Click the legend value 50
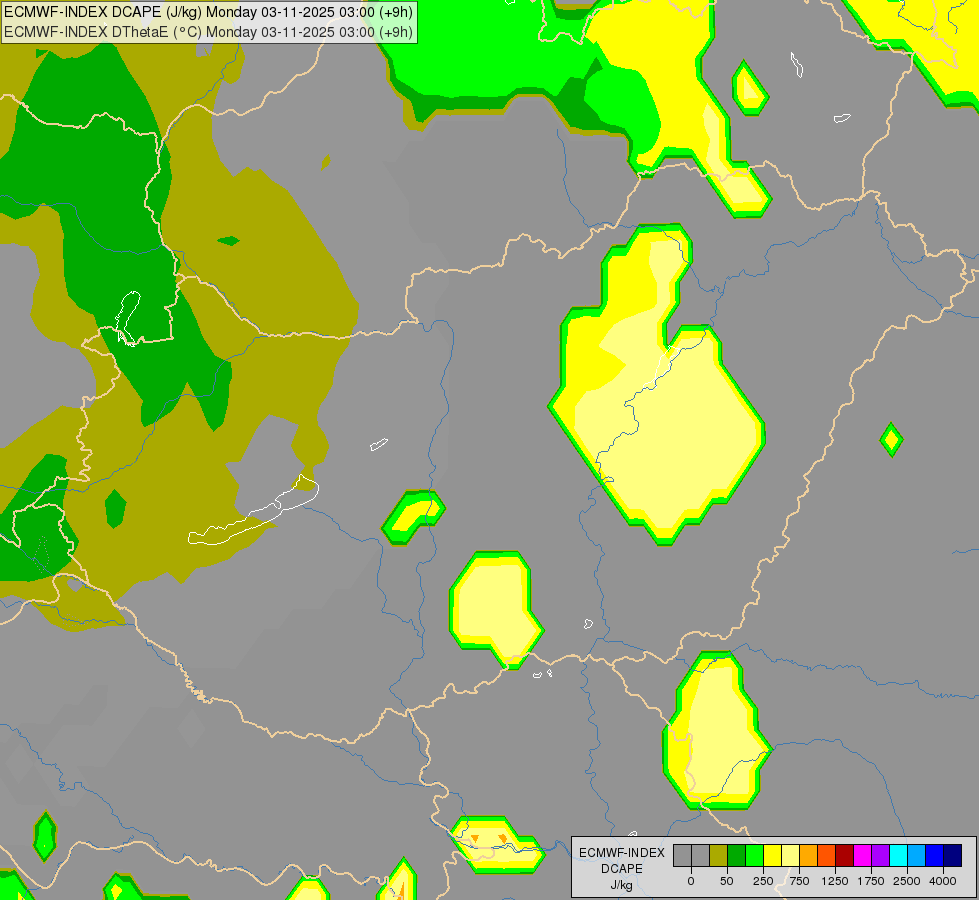The height and width of the screenshot is (900, 979). (x=727, y=881)
